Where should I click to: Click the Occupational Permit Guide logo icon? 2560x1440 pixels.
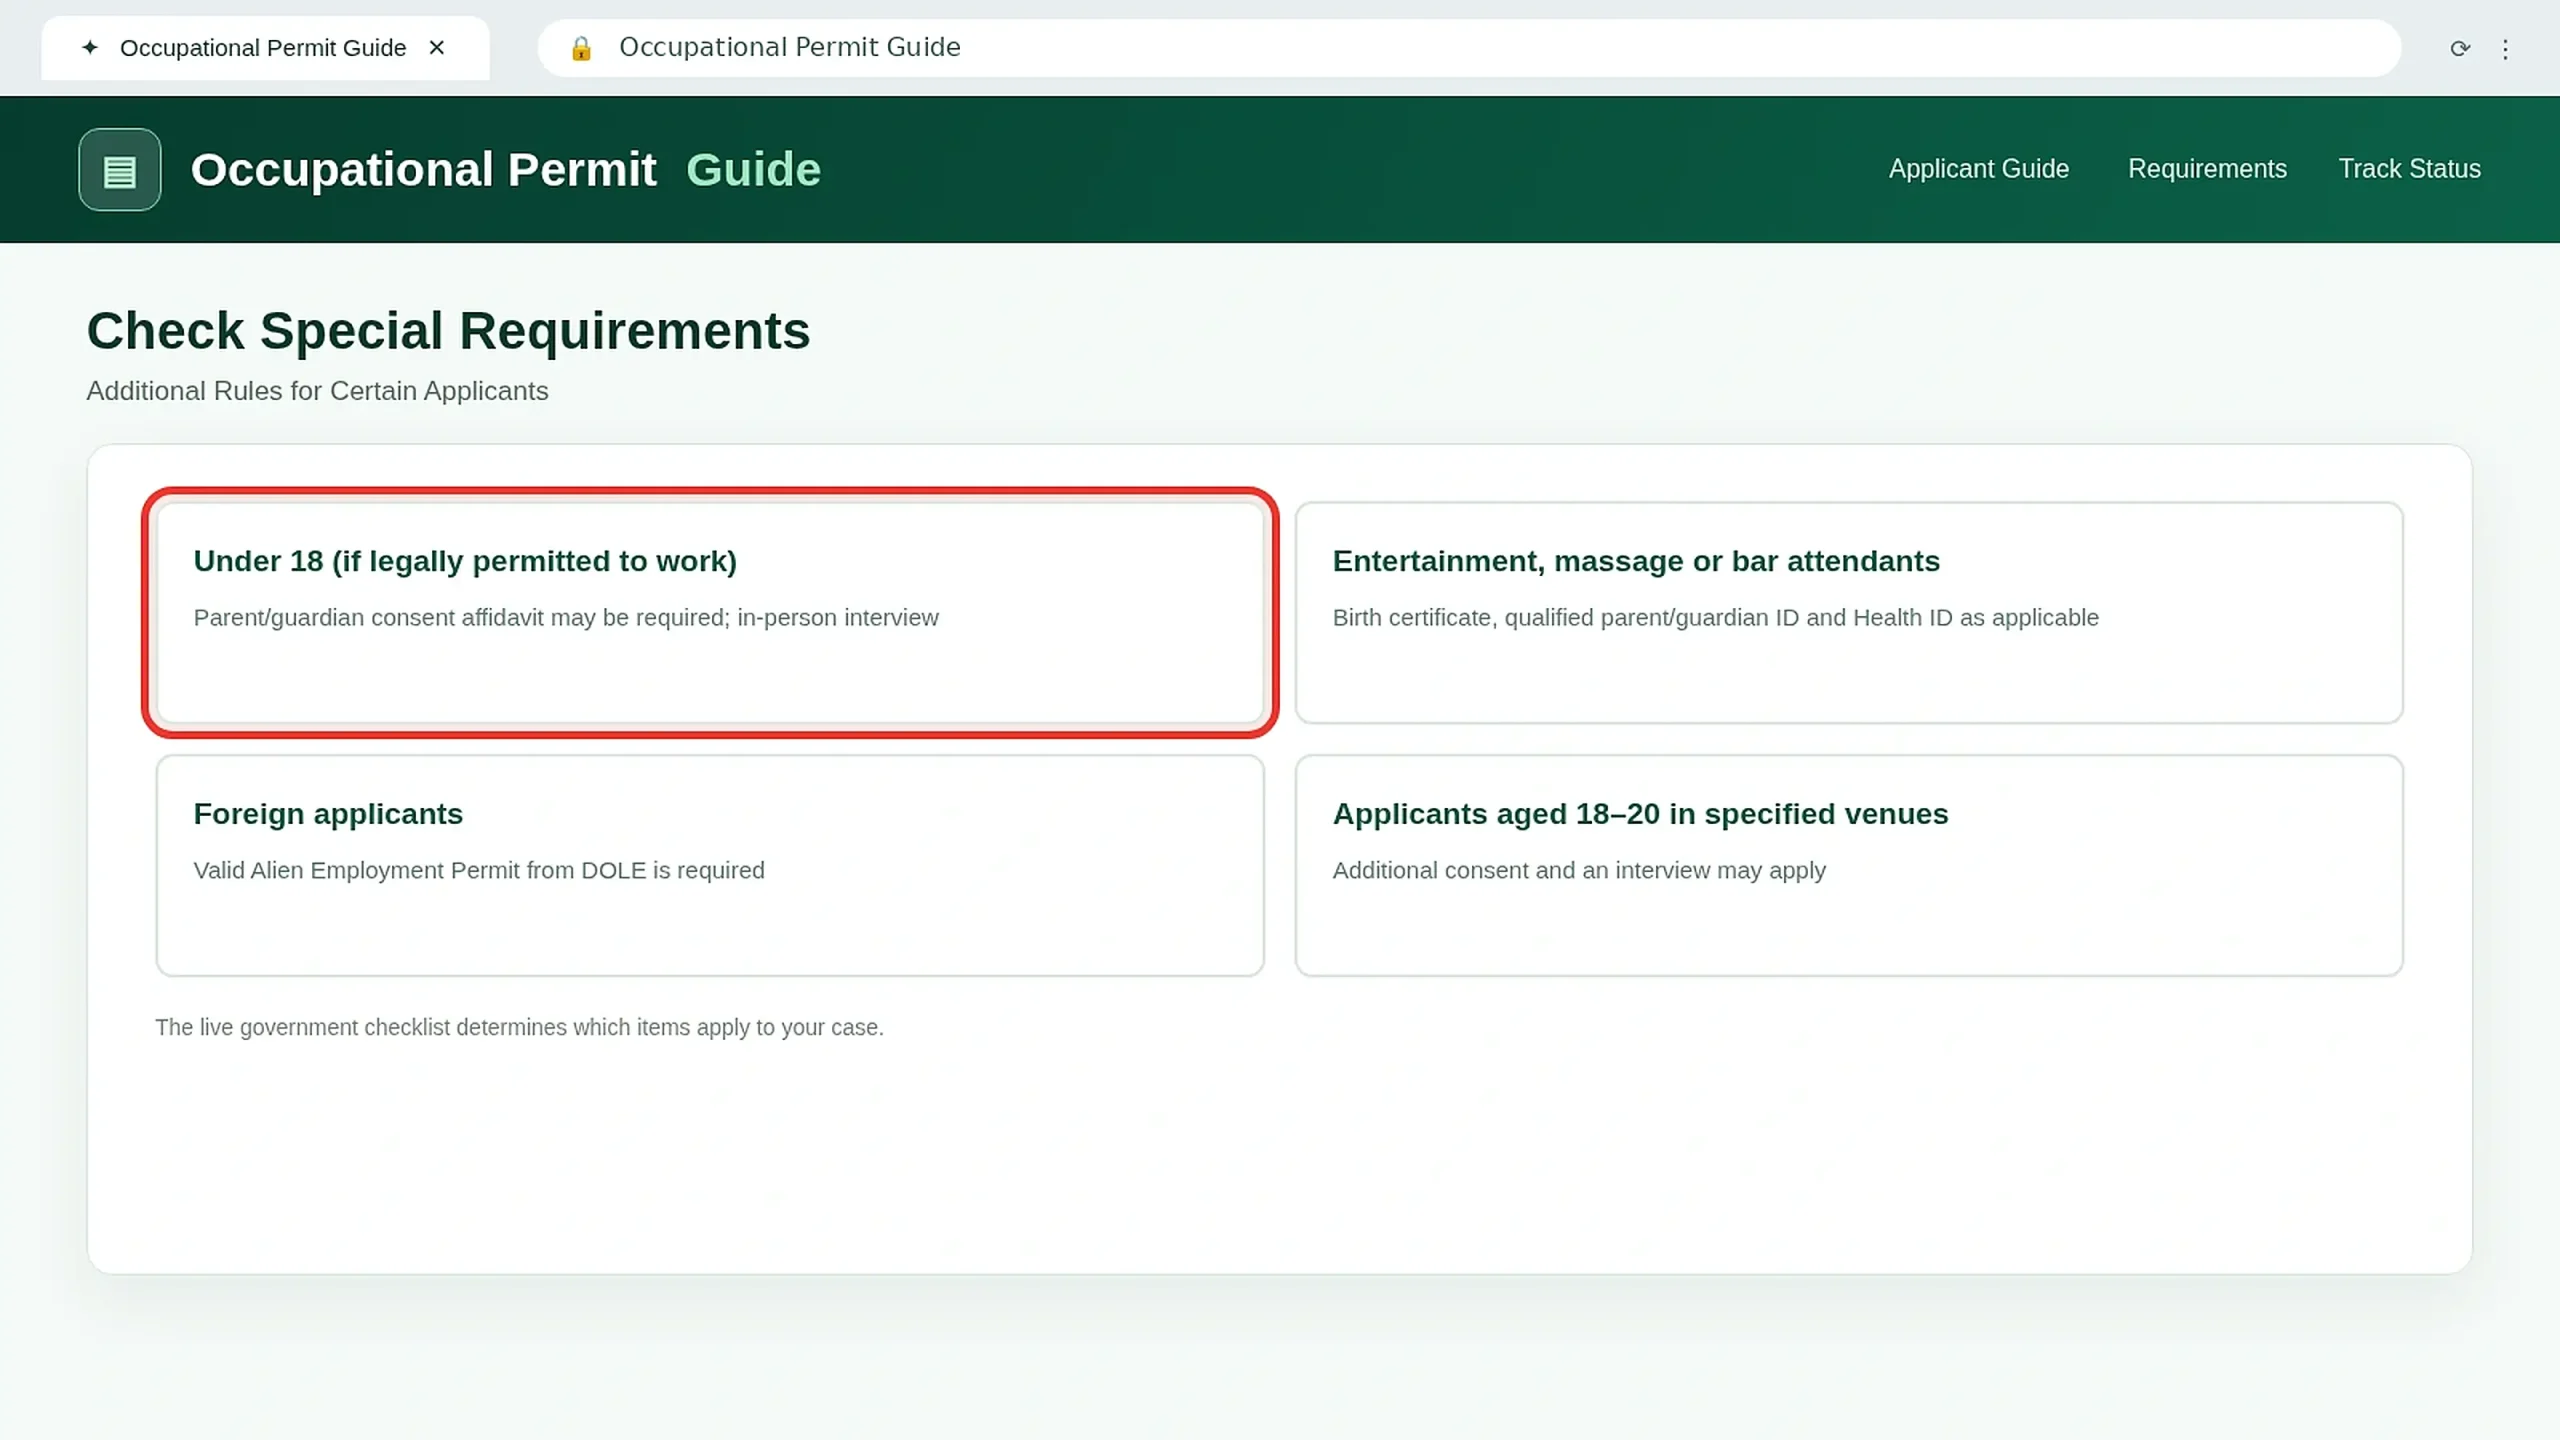120,169
